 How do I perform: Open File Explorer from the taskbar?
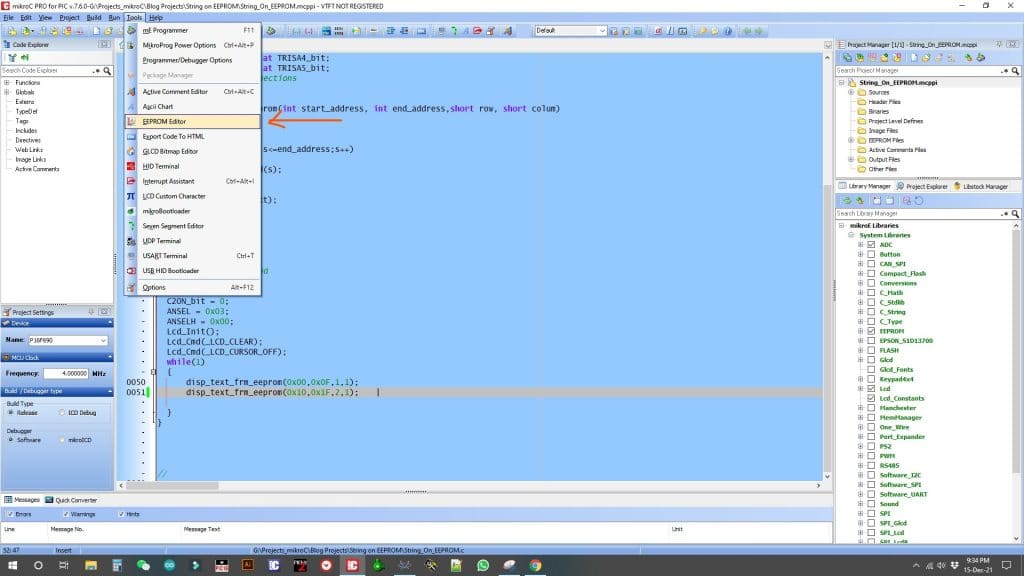(91, 566)
